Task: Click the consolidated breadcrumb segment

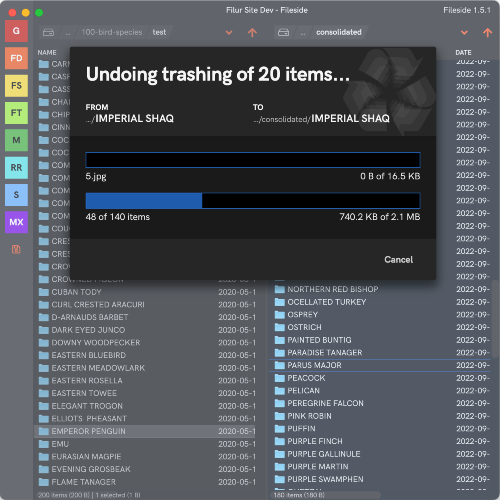Action: [x=339, y=32]
